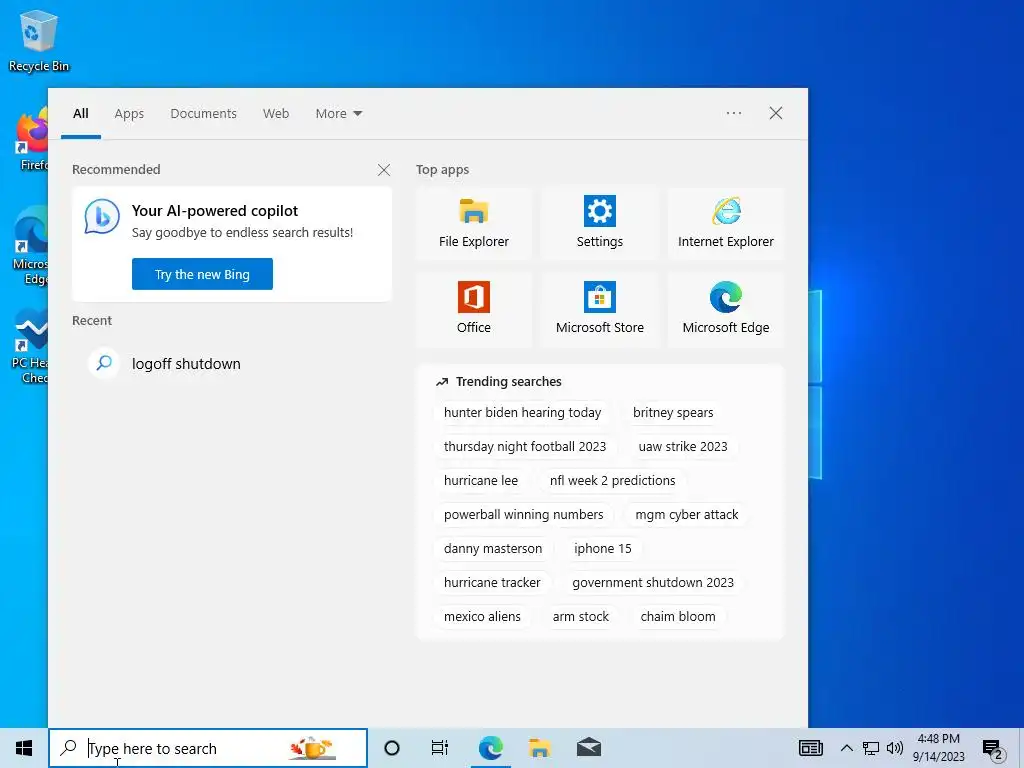Viewport: 1024px width, 768px height.
Task: Click the Try the new Bing button
Action: [202, 274]
